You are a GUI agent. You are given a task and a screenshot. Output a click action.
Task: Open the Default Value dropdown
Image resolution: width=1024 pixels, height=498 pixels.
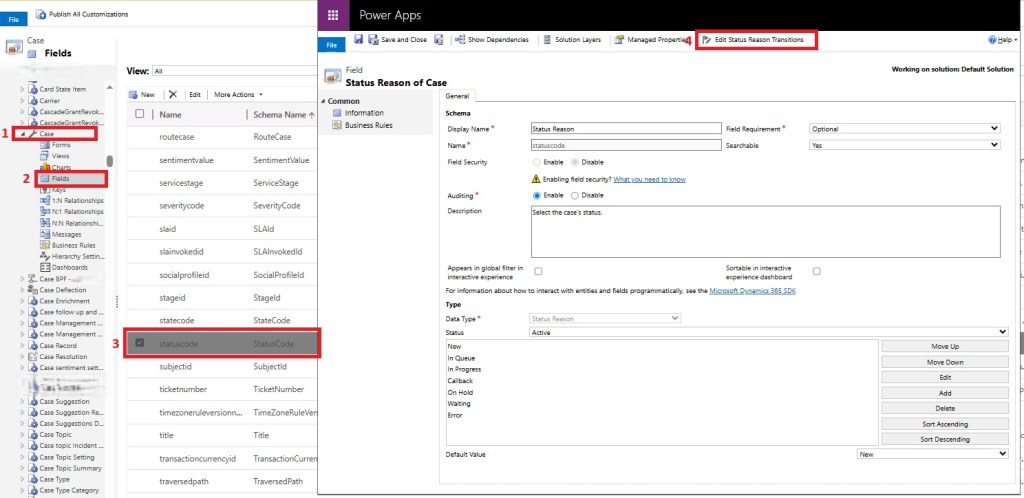point(933,453)
